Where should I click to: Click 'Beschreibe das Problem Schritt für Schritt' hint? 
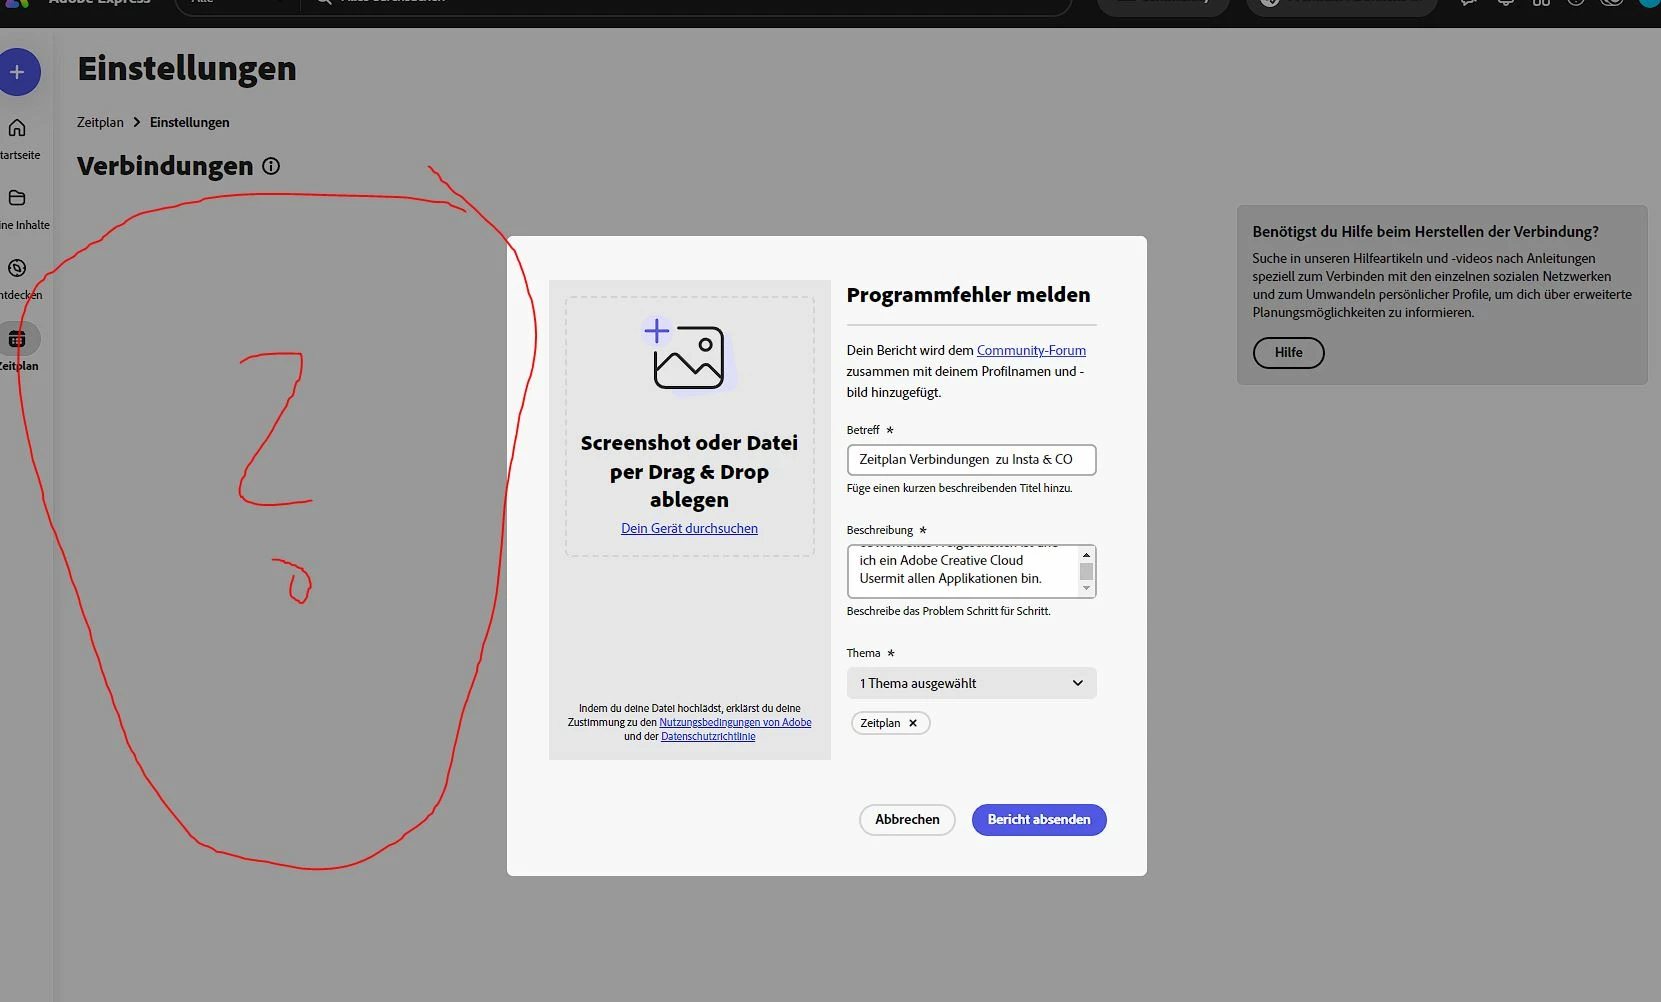(x=948, y=611)
